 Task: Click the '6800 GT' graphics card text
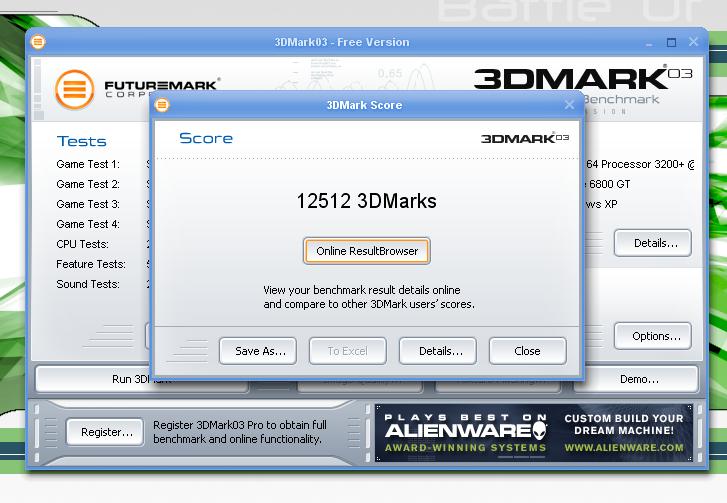610,184
